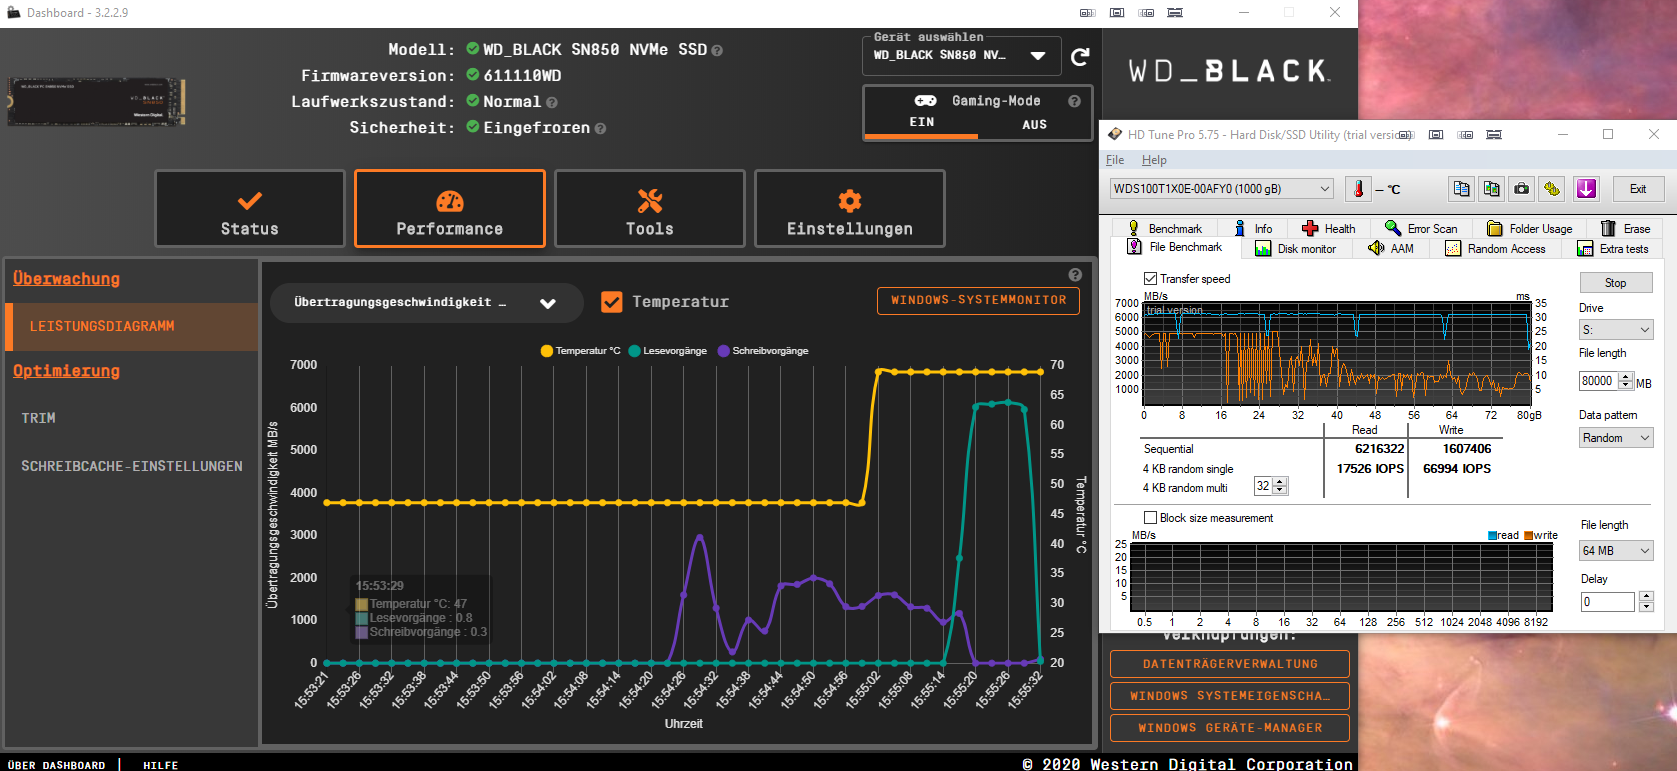
Task: Click the Delay value input field
Action: [1607, 601]
